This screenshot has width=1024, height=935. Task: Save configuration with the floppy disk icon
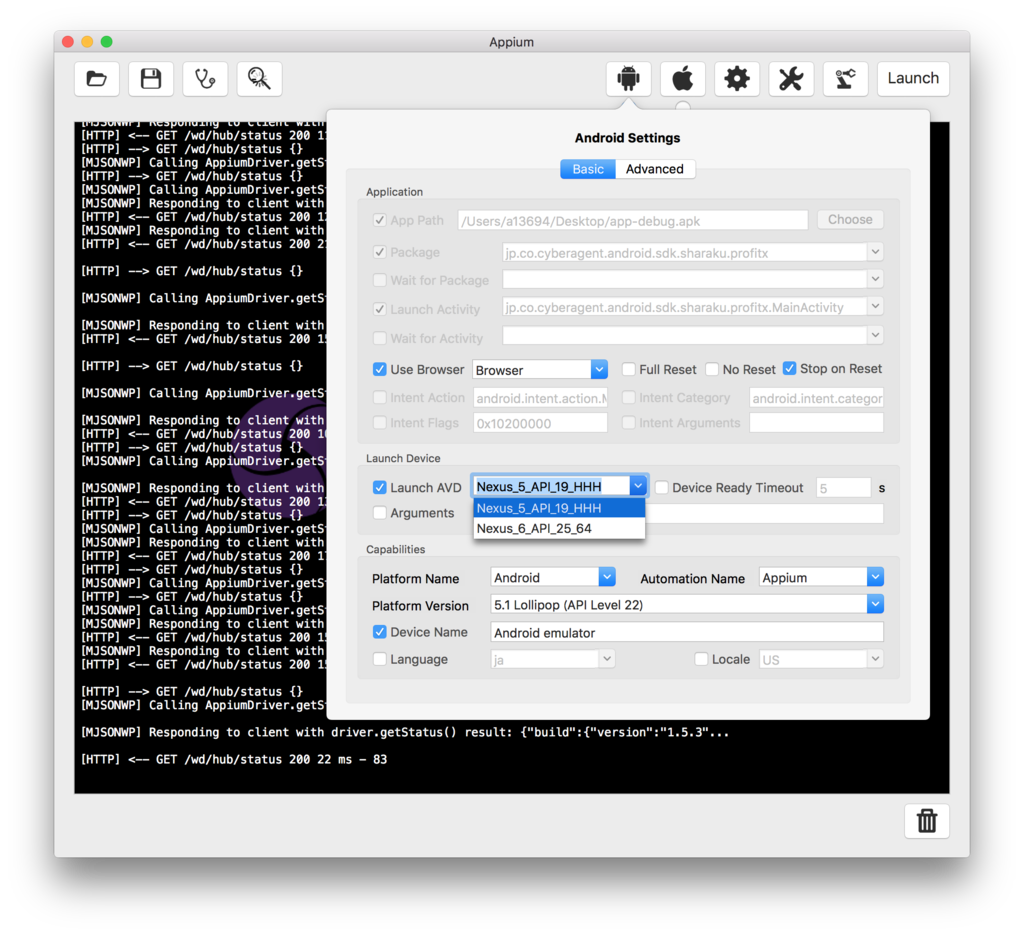[x=151, y=79]
